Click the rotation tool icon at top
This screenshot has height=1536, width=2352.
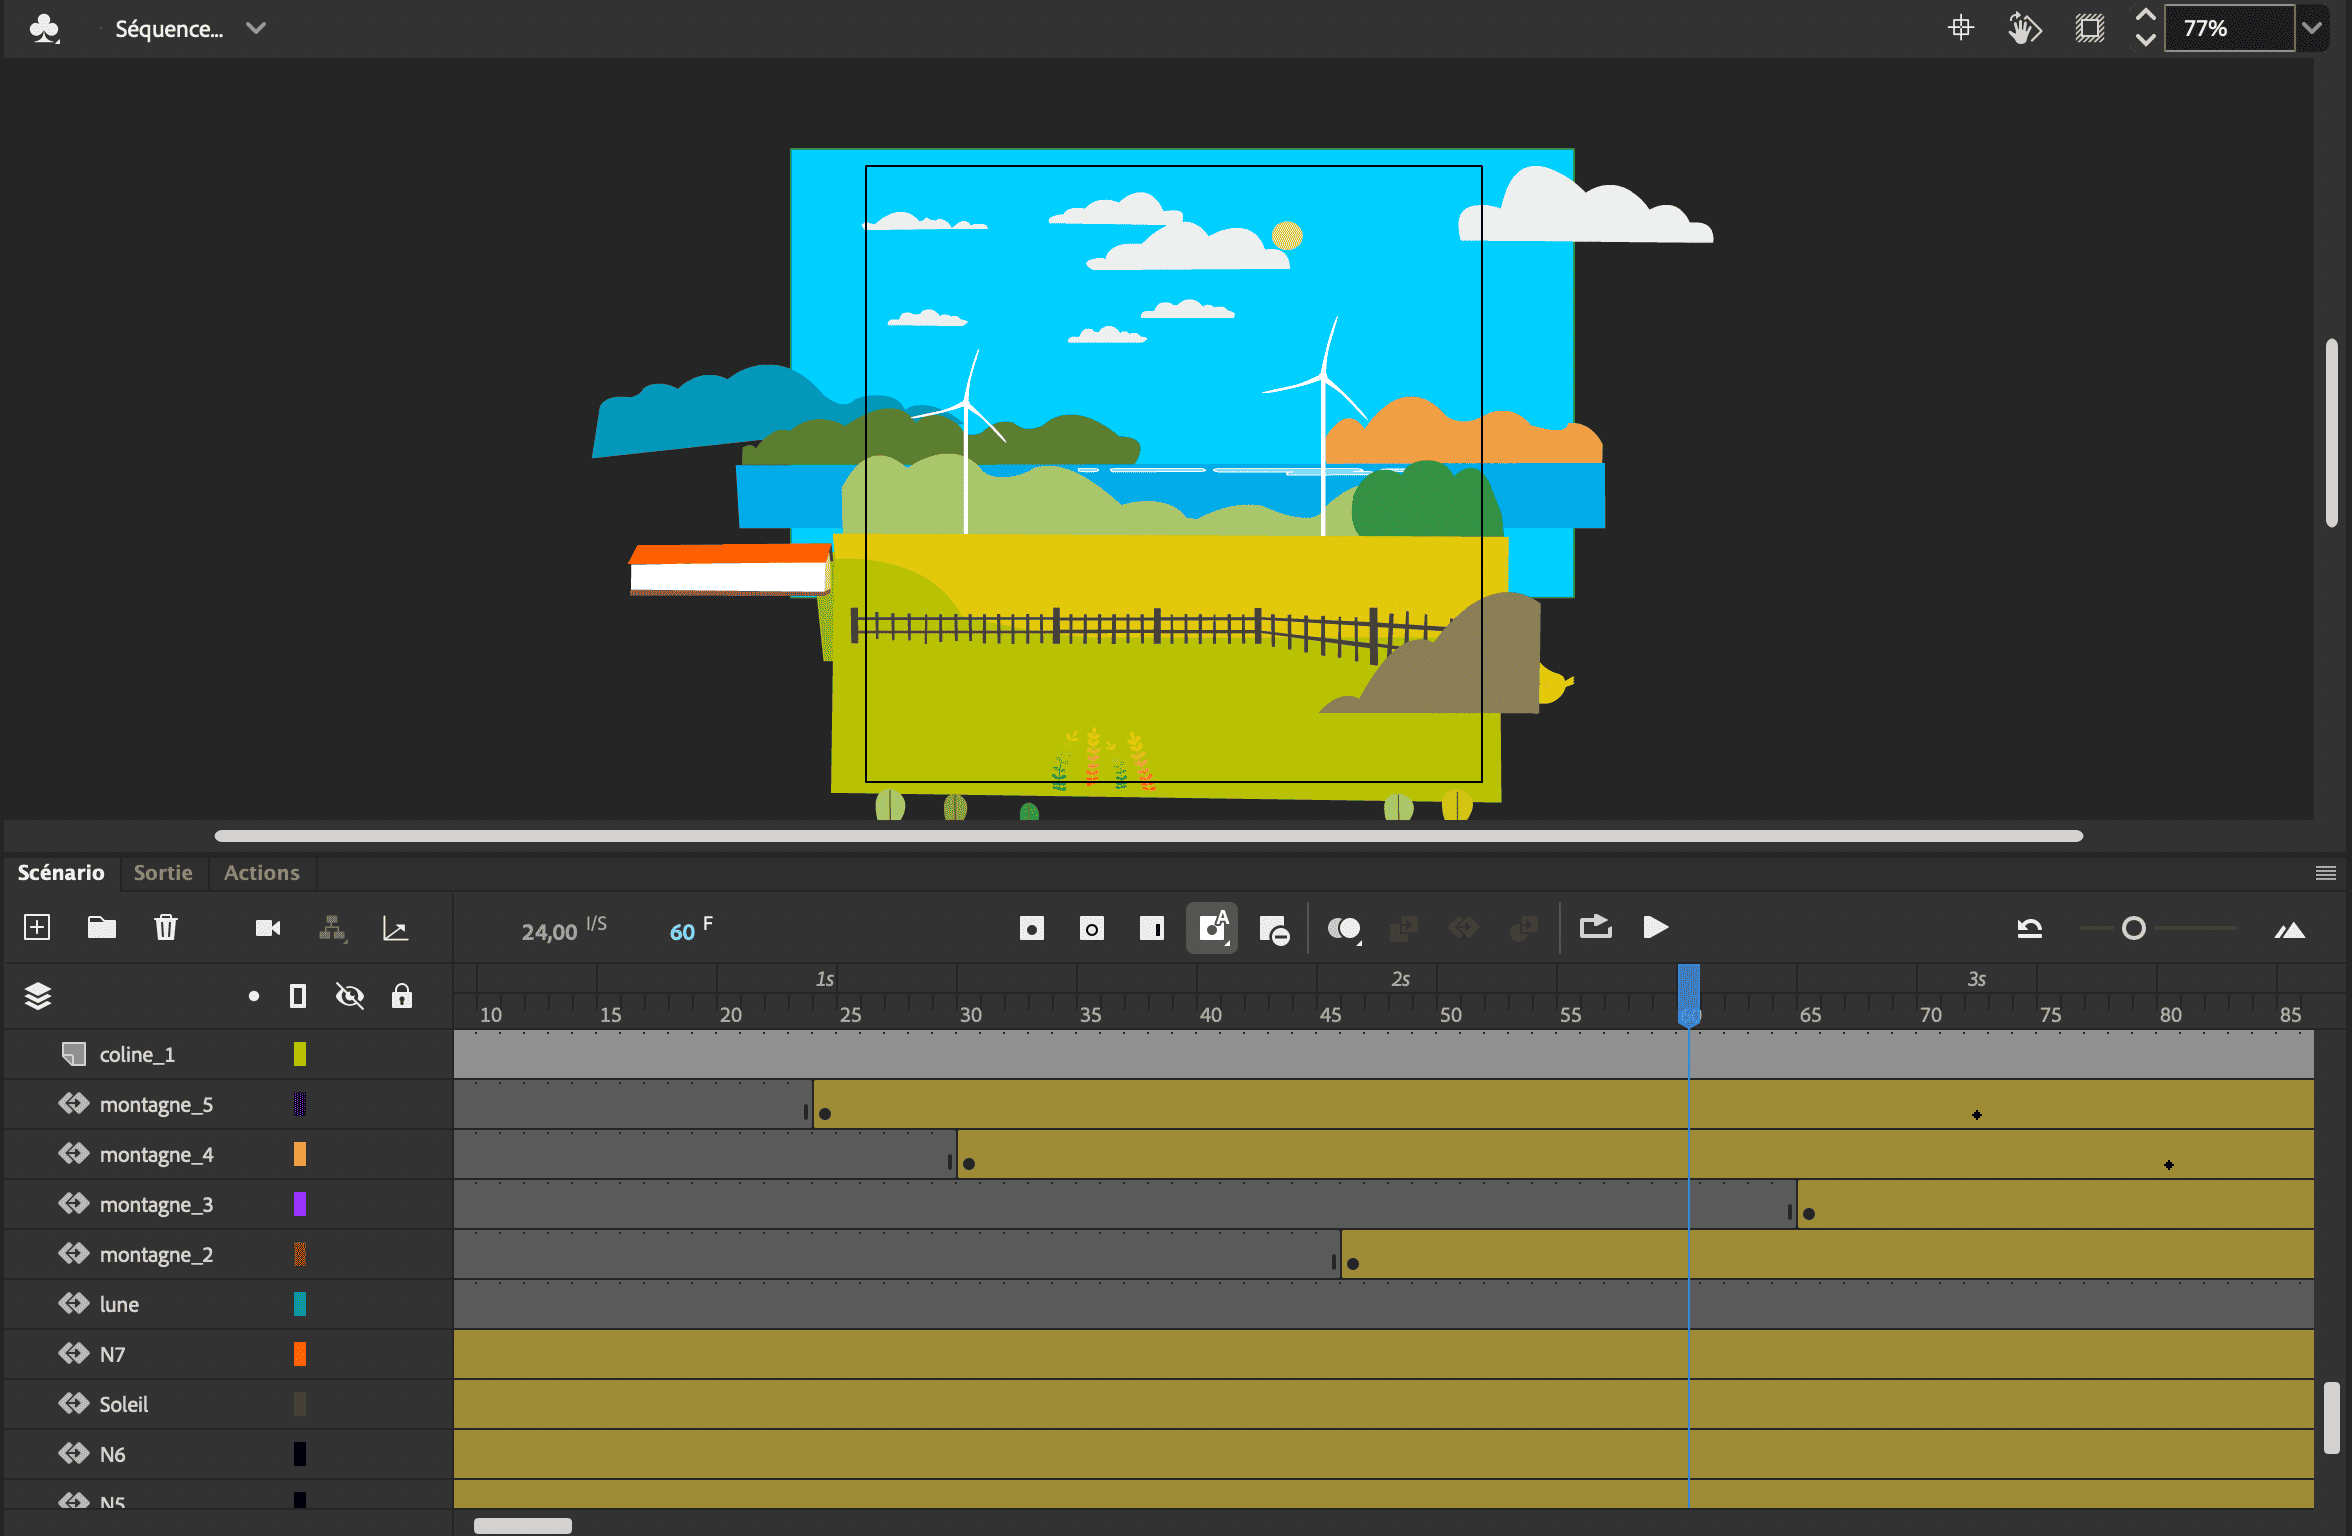coord(2024,28)
